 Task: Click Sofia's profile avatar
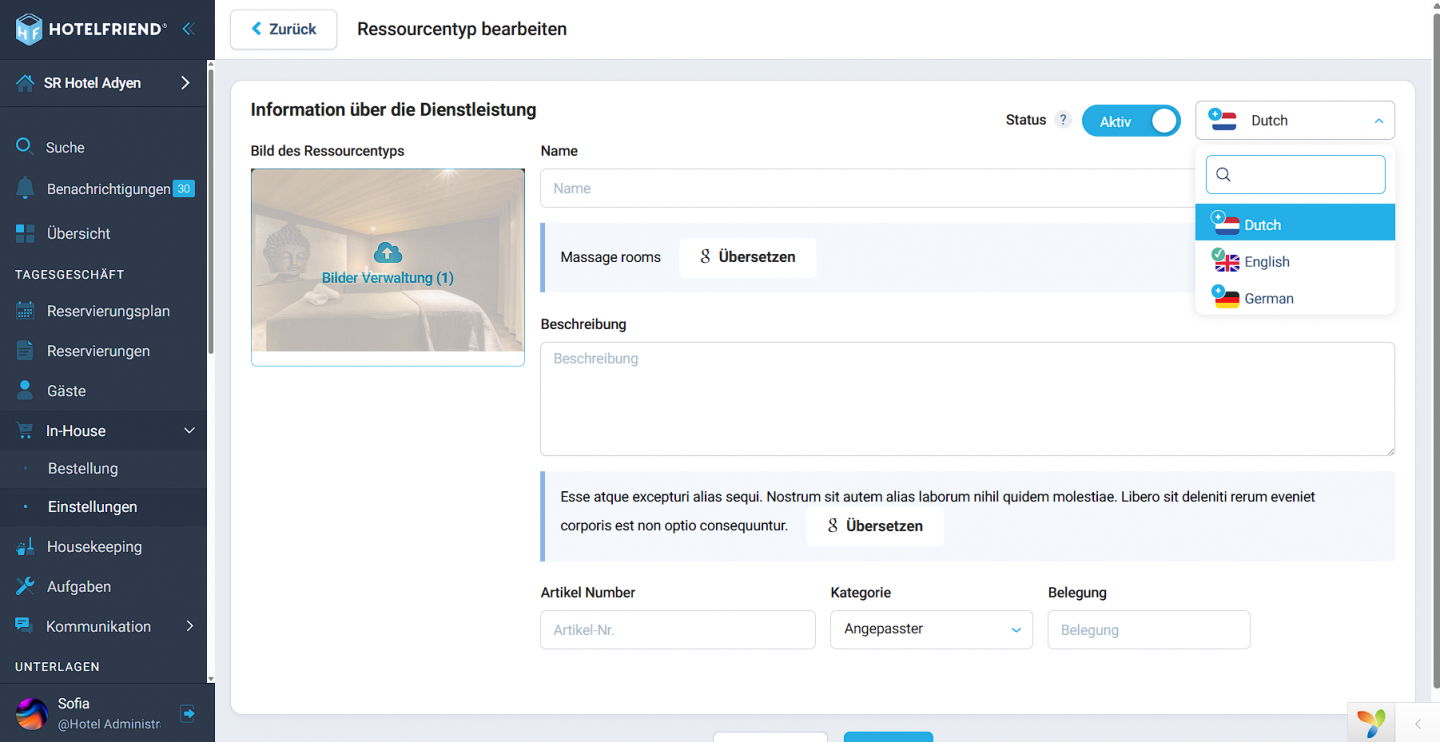point(32,714)
